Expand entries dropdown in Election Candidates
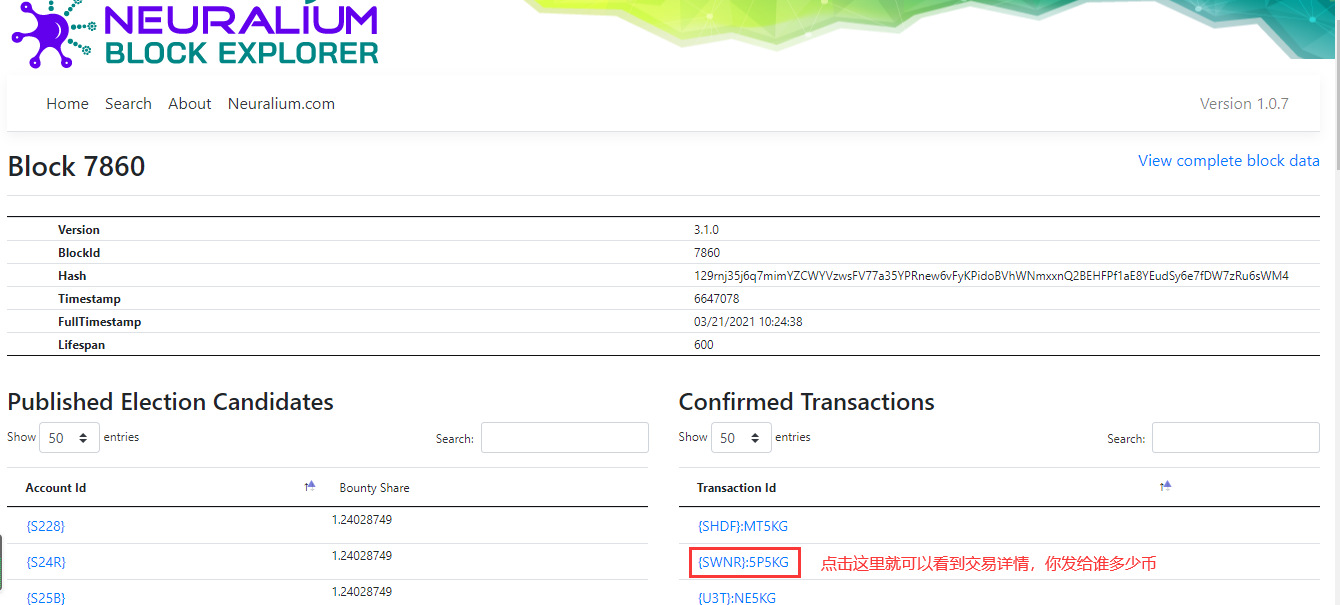This screenshot has height=605, width=1340. point(69,438)
